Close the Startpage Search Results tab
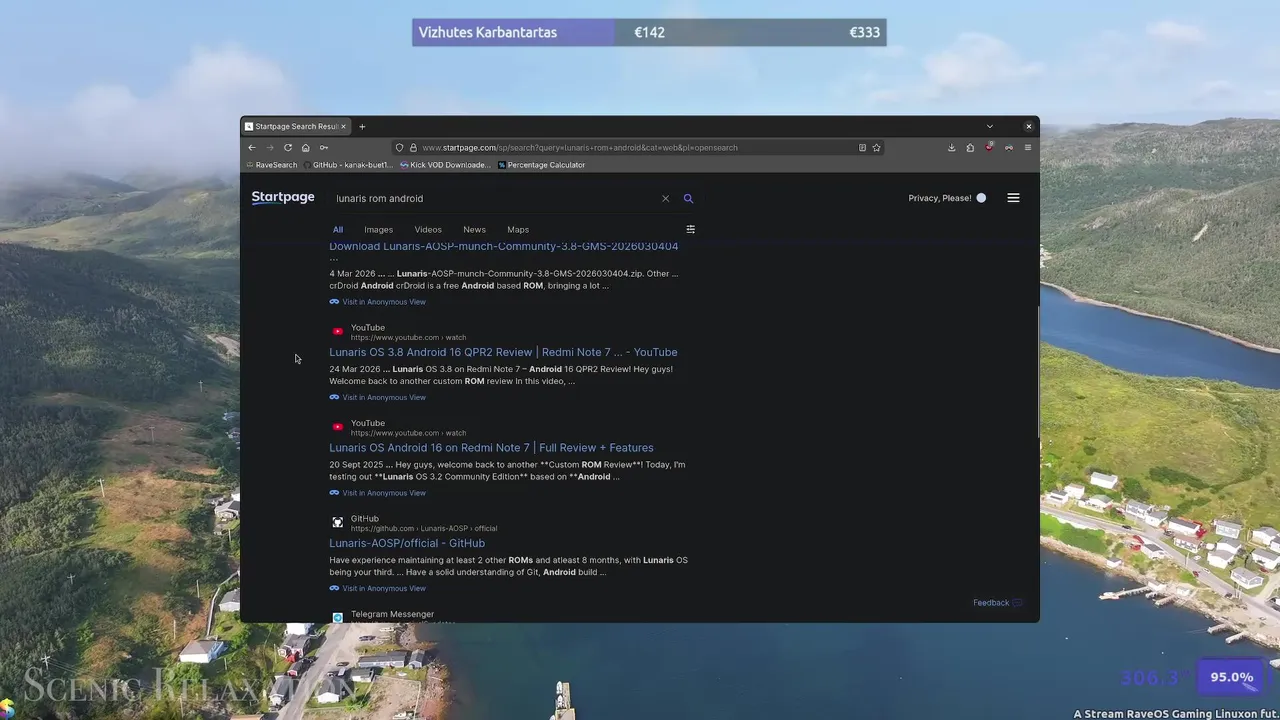Image resolution: width=1280 pixels, height=720 pixels. coord(343,126)
